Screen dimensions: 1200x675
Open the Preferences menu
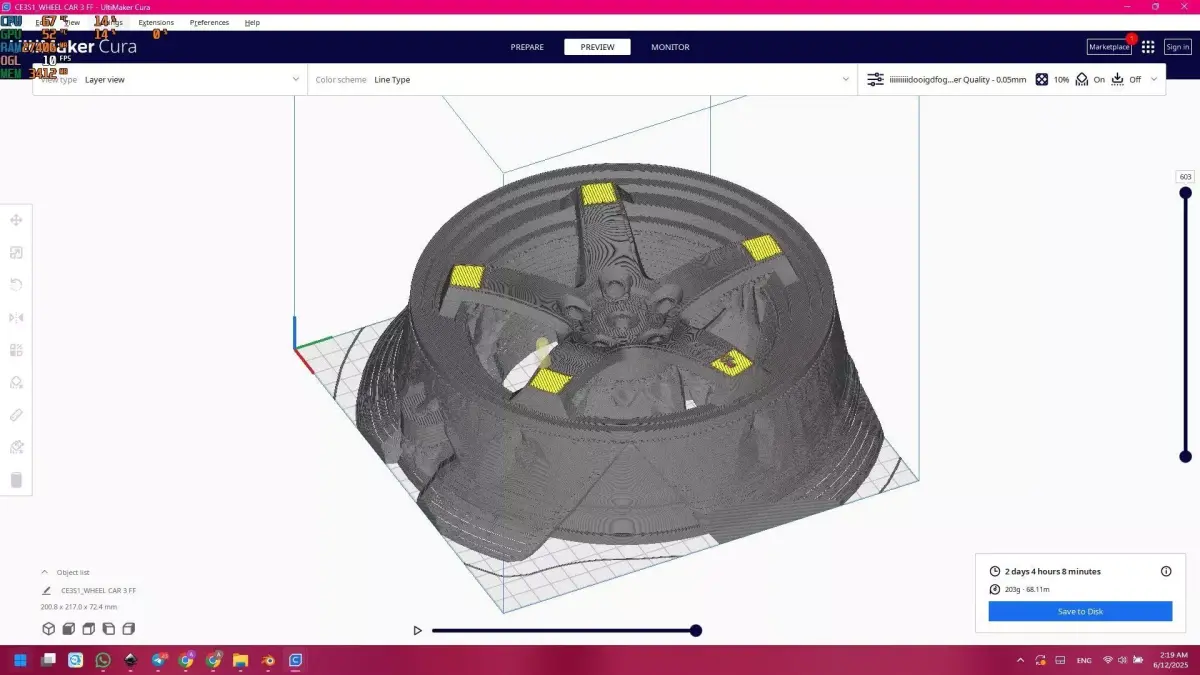(x=209, y=22)
